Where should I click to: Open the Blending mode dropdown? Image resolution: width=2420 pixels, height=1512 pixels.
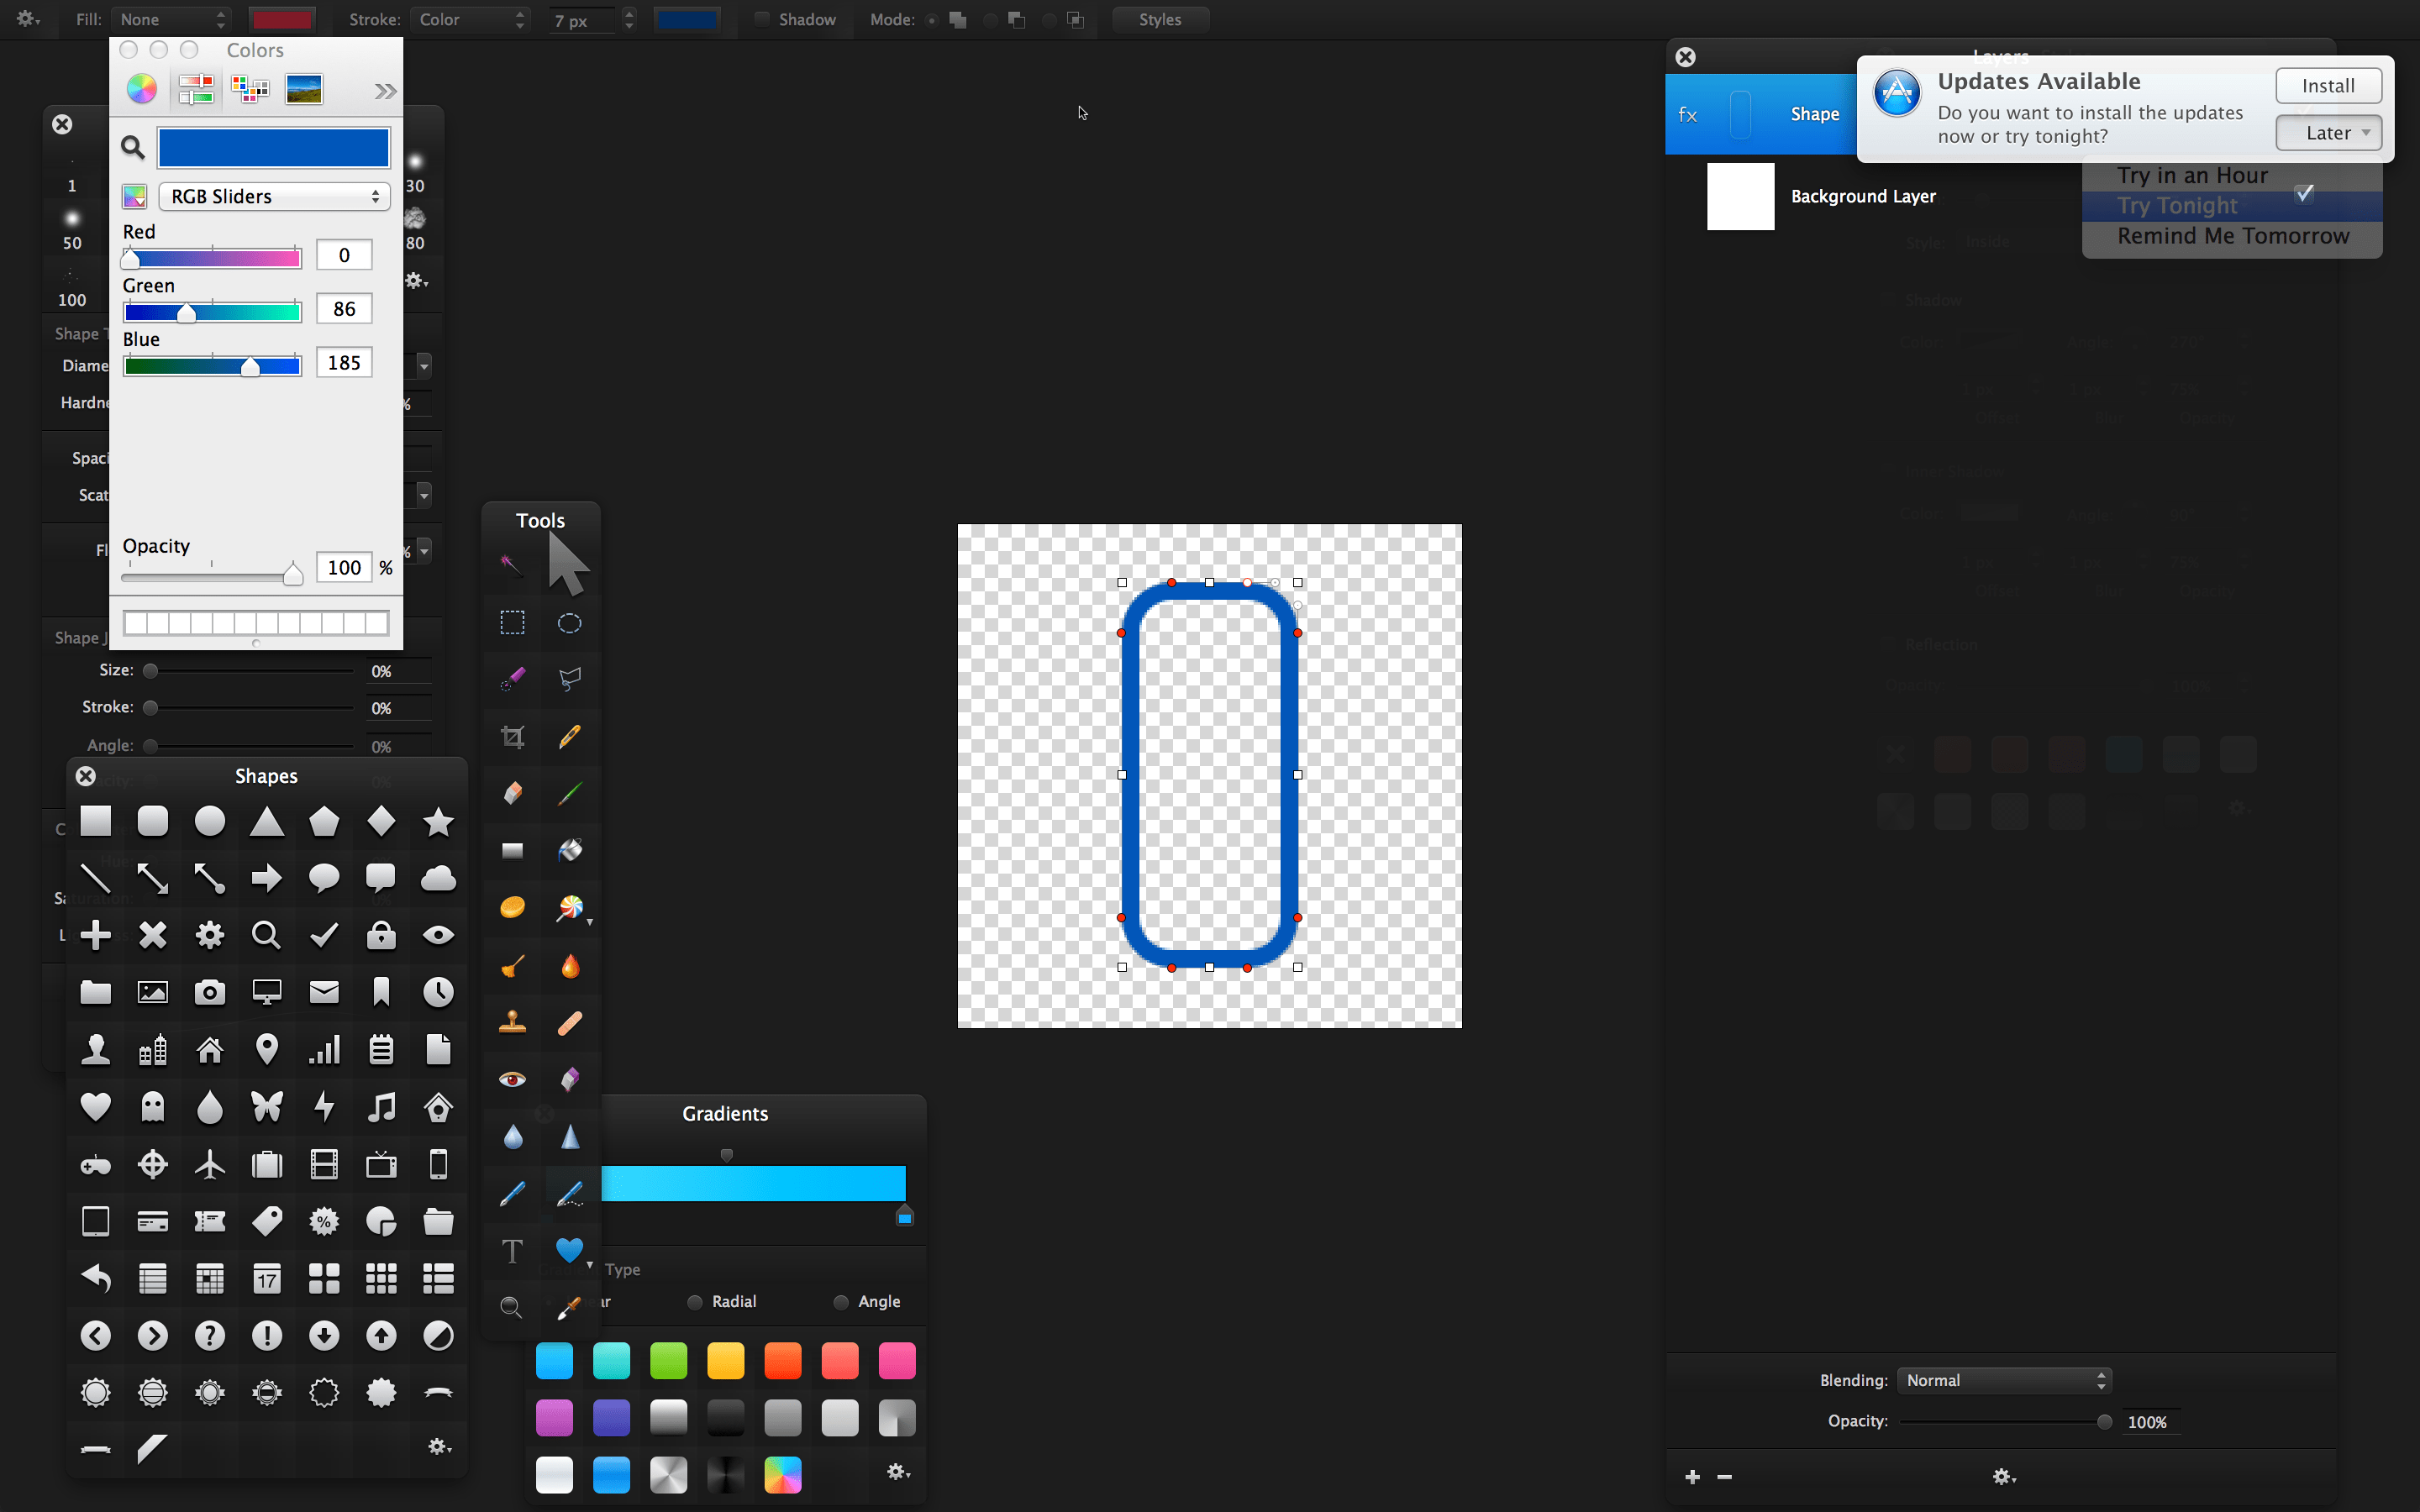pyautogui.click(x=2004, y=1380)
